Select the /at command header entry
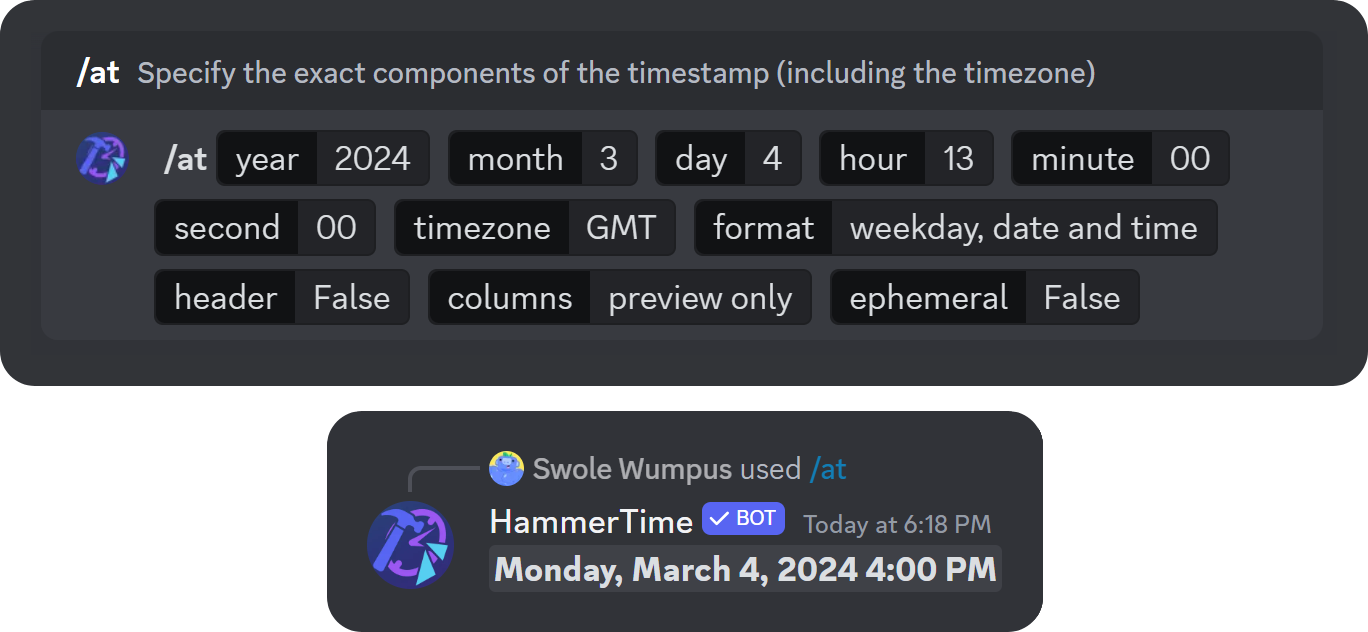Image resolution: width=1368 pixels, height=632 pixels. tap(99, 72)
